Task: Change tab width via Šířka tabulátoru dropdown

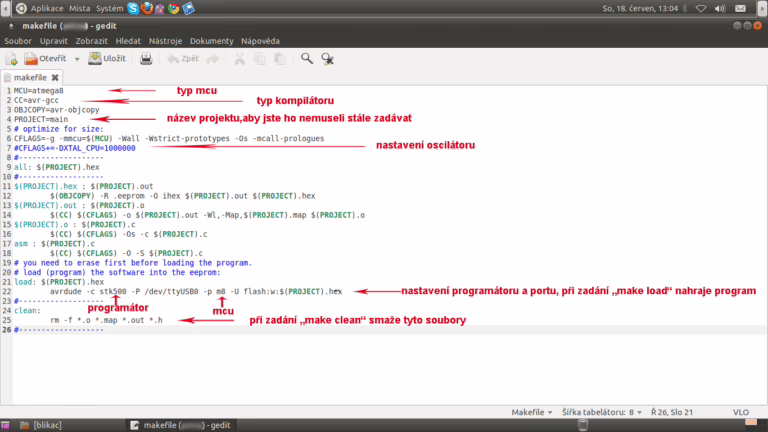Action: coord(602,411)
